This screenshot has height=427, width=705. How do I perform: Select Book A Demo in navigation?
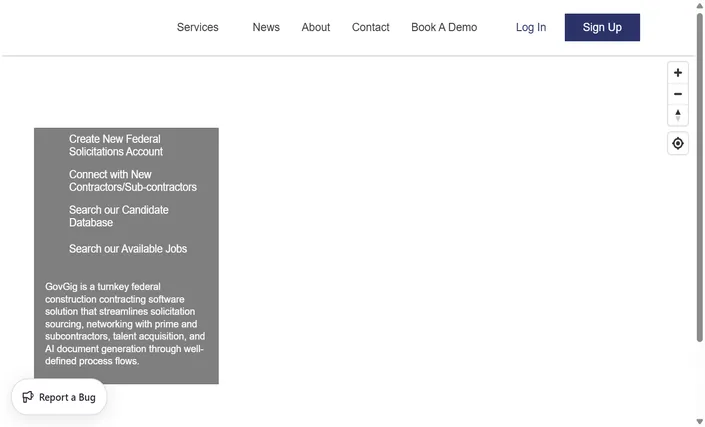point(444,27)
